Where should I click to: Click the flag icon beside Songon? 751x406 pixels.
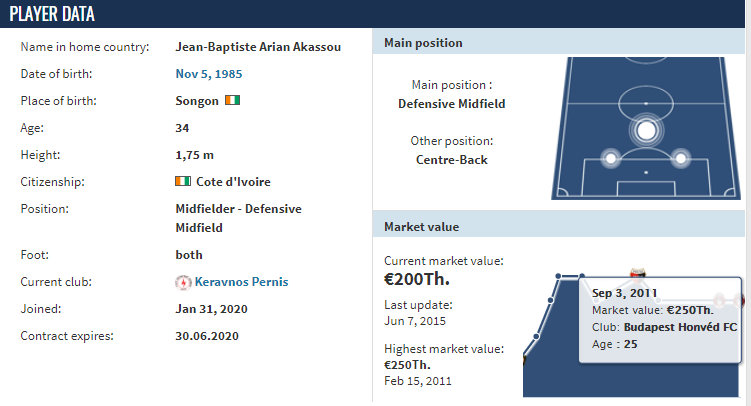coord(233,100)
